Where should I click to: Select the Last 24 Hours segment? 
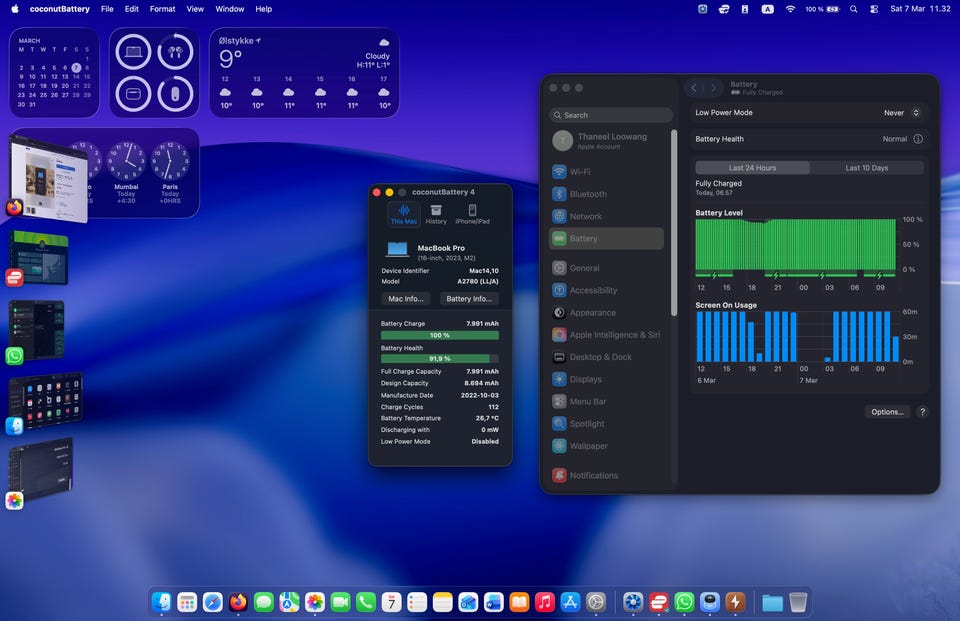click(x=752, y=168)
